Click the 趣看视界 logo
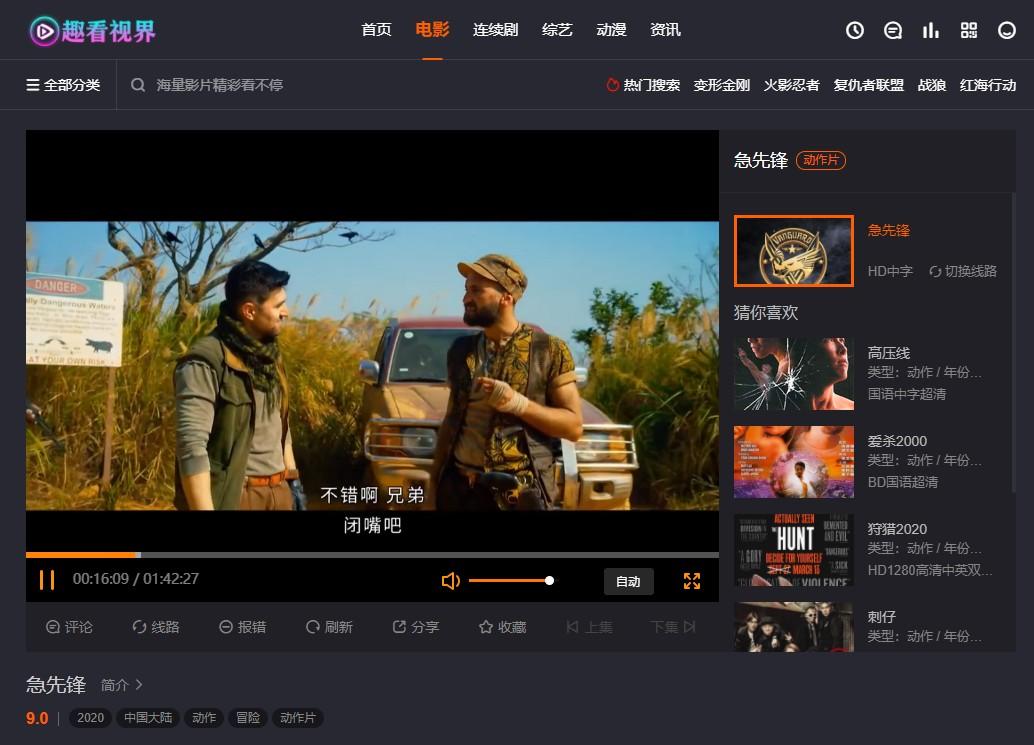The image size is (1034, 745). coord(92,31)
